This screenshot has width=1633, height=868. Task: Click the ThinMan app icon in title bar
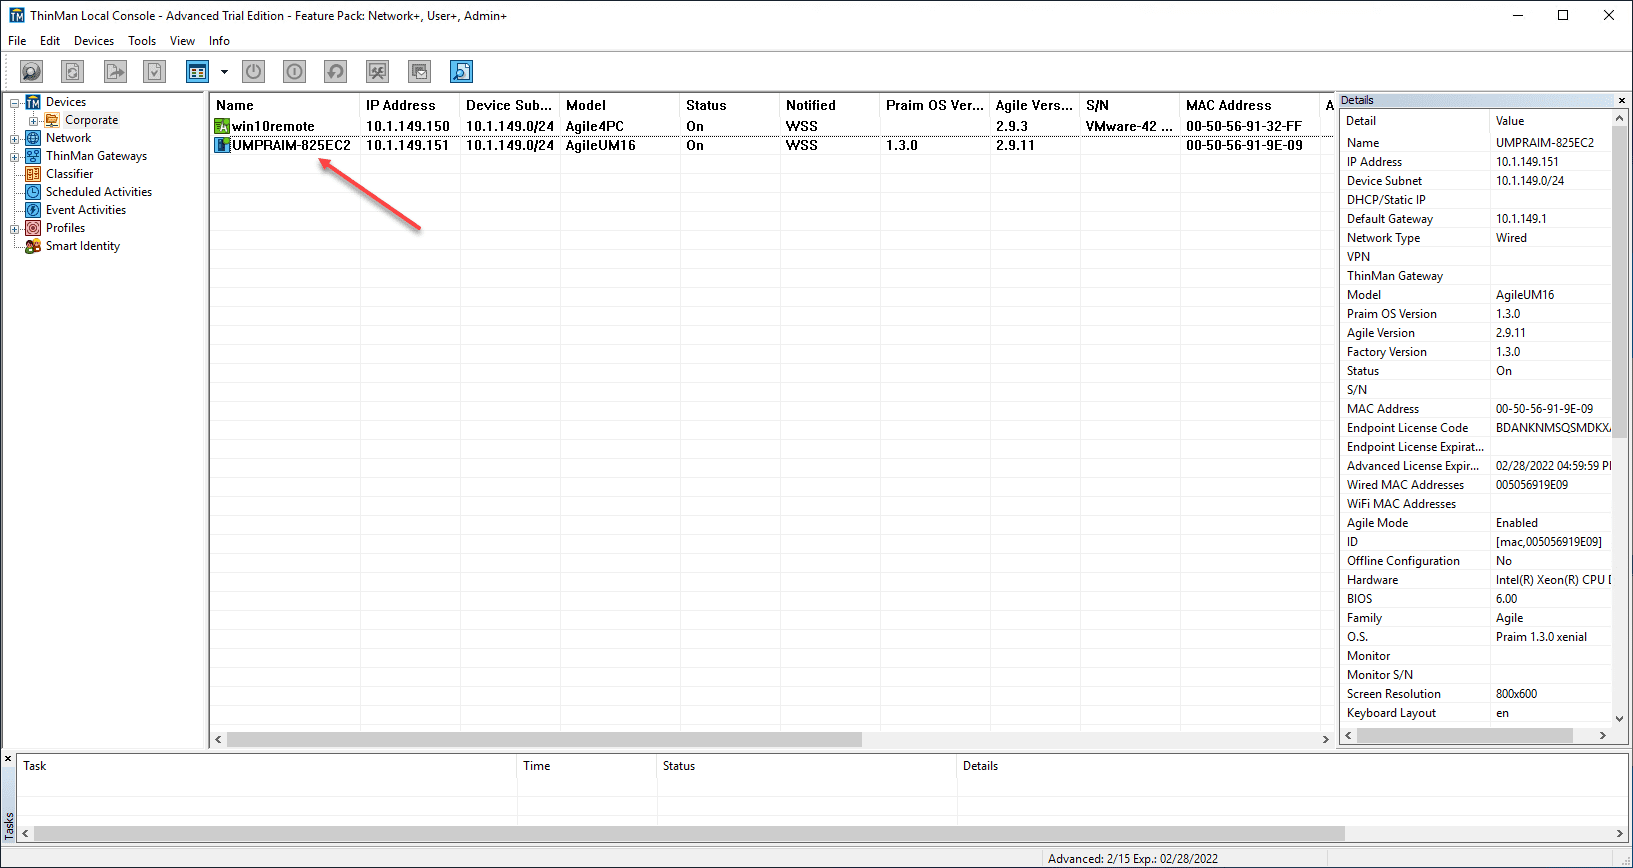click(17, 15)
